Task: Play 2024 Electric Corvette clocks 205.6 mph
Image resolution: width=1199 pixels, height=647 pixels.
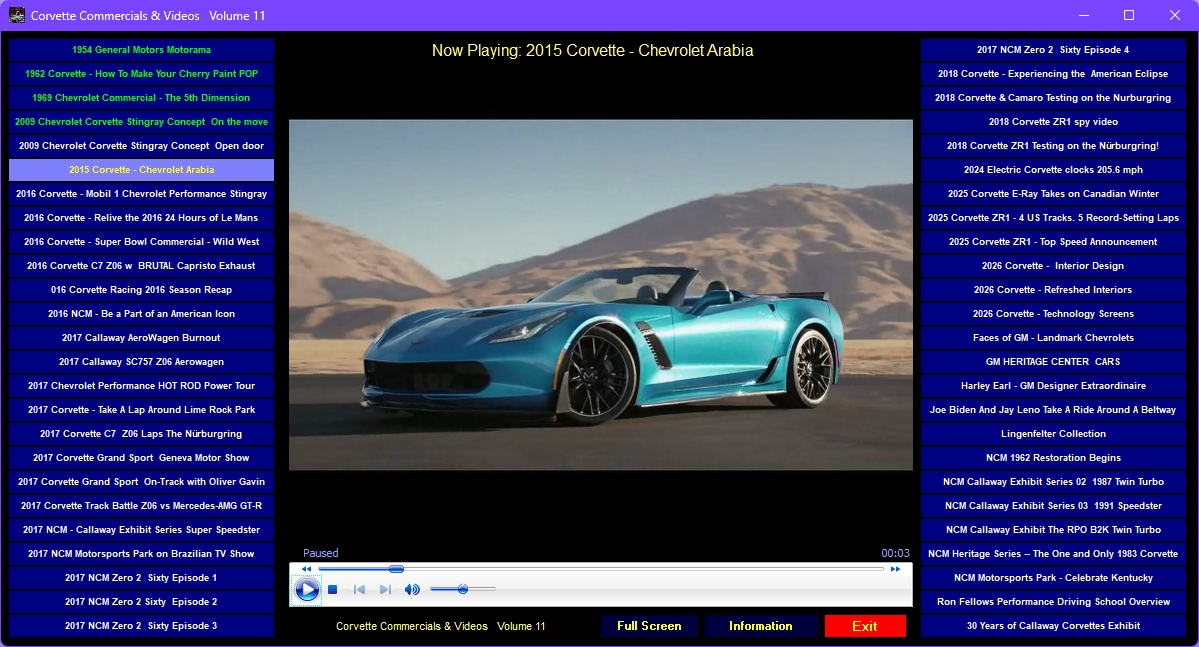Action: 1053,170
